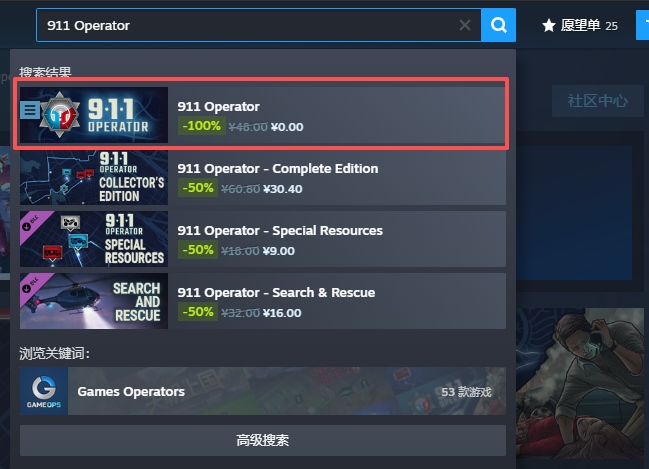This screenshot has width=649, height=469.
Task: Clear the search box with the X
Action: point(465,25)
